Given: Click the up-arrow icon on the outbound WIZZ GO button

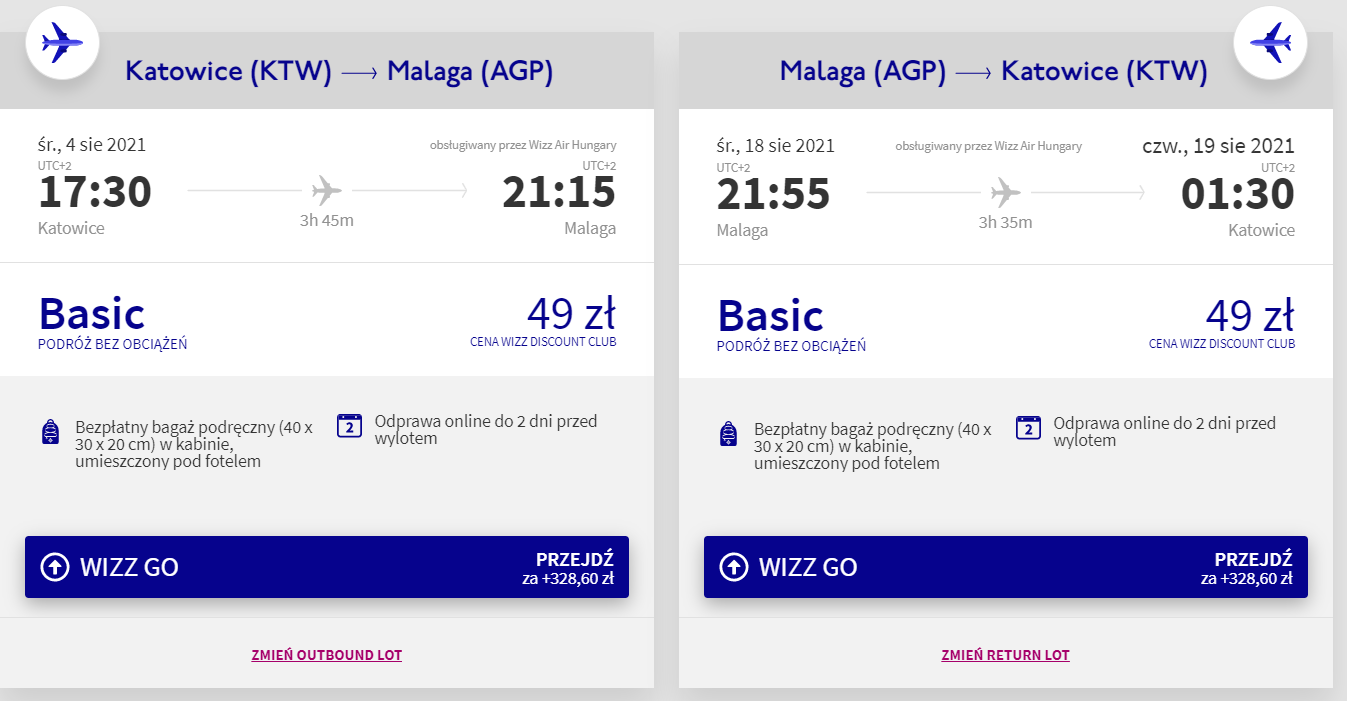Looking at the screenshot, I should (54, 567).
